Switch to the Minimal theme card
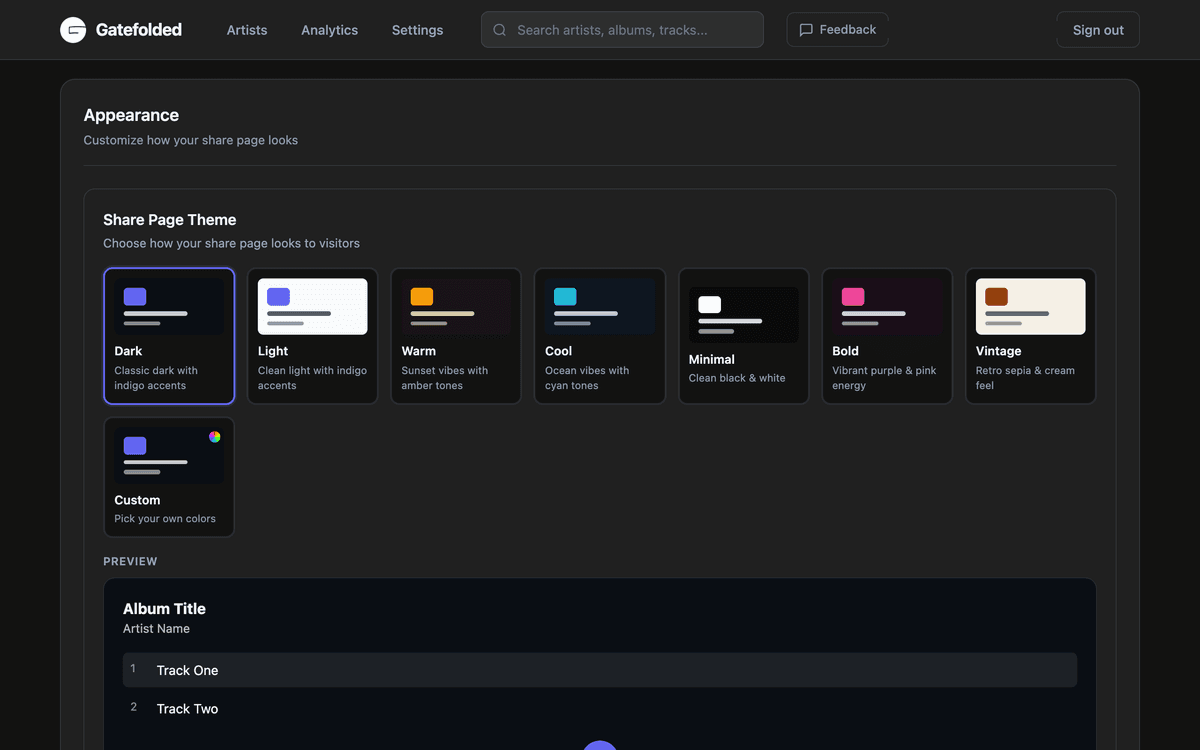 [743, 336]
